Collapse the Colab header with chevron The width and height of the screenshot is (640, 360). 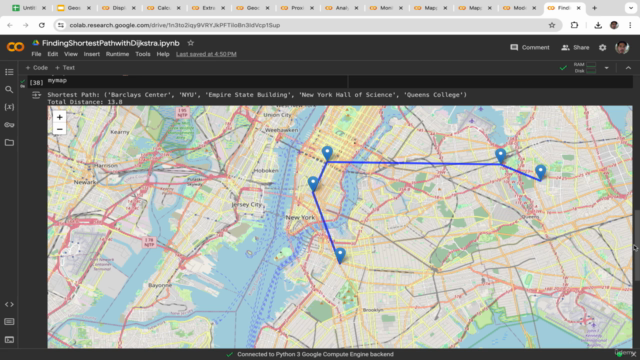[x=628, y=68]
